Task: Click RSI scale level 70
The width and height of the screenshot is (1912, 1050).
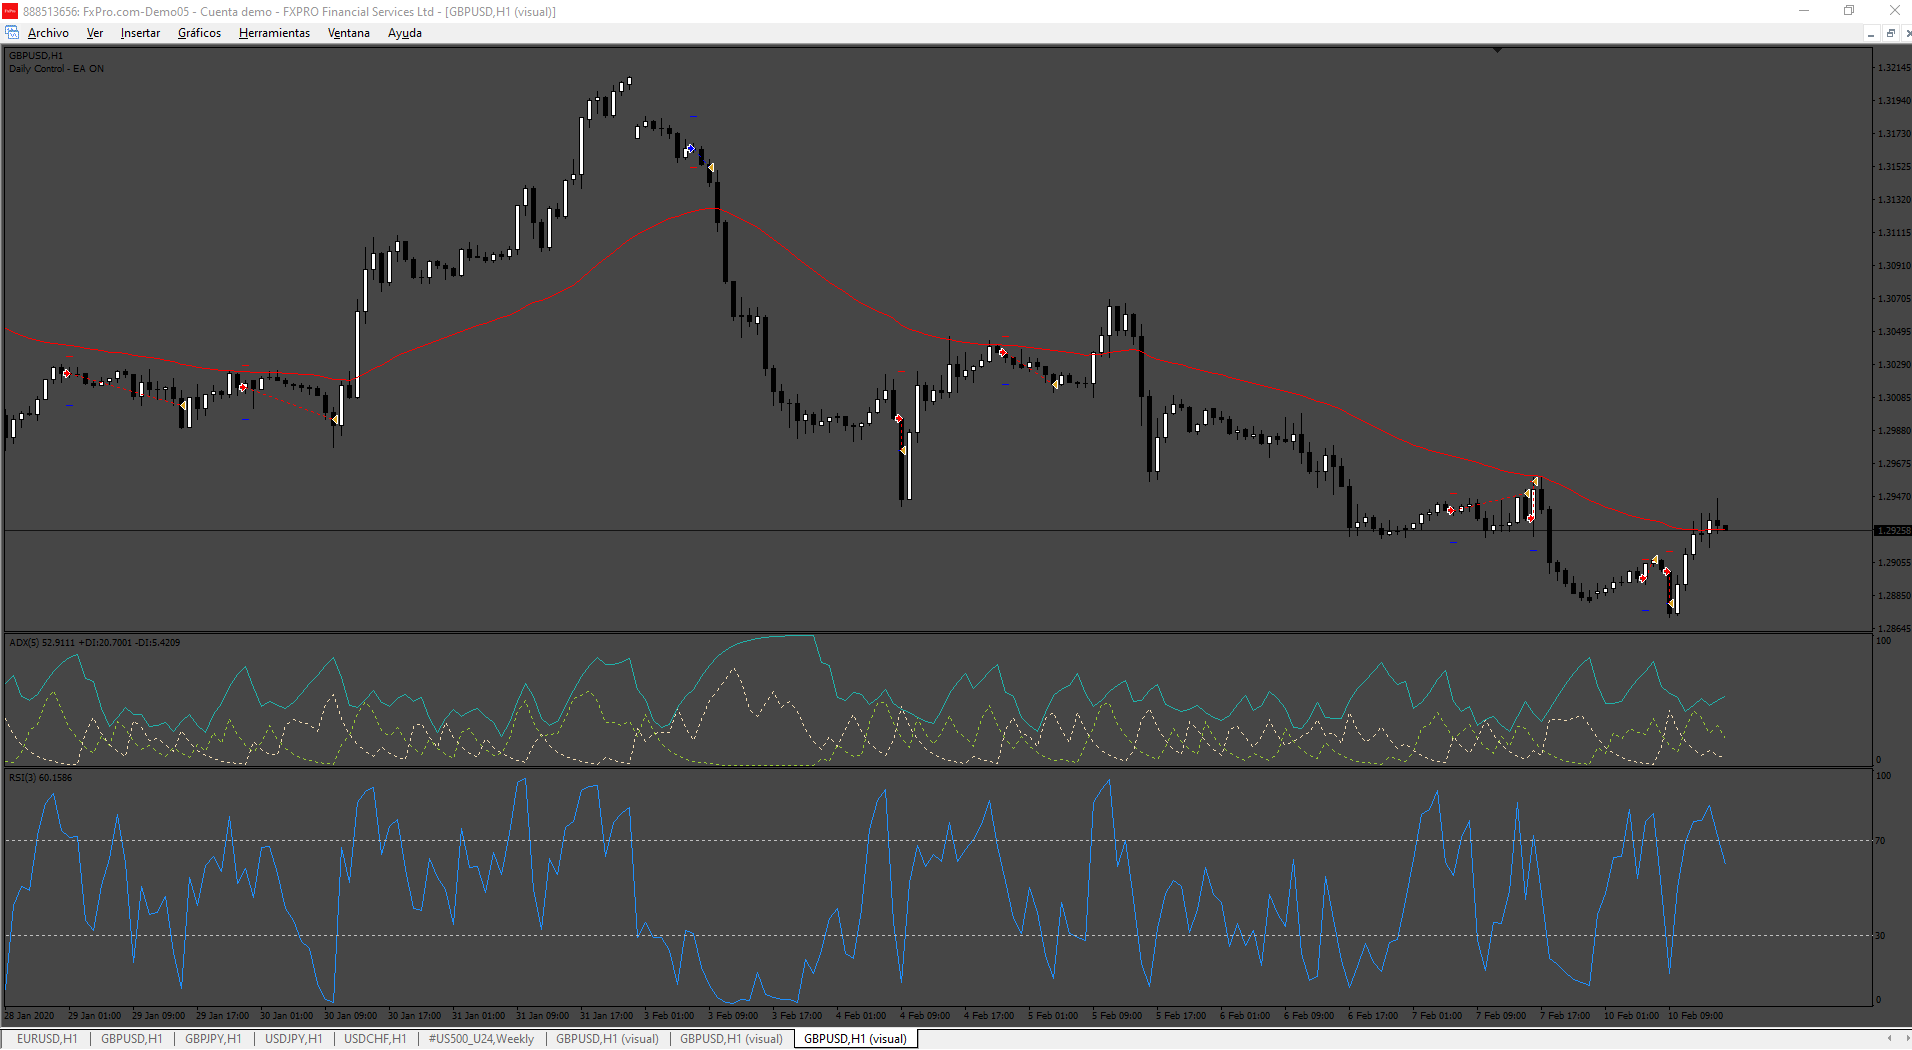Action: [1880, 841]
